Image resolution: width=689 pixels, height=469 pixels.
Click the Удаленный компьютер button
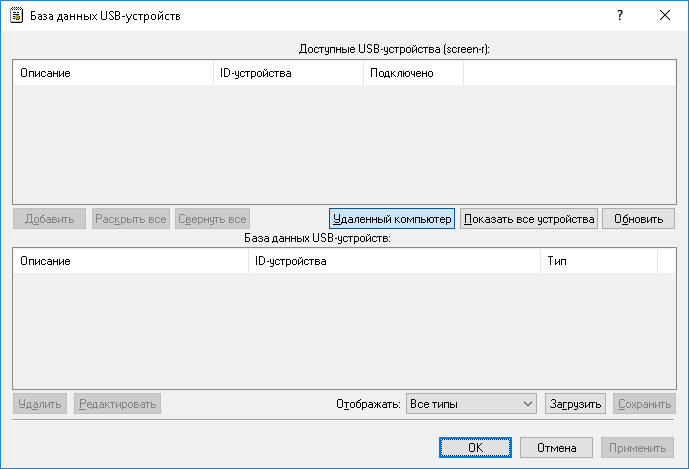click(392, 219)
